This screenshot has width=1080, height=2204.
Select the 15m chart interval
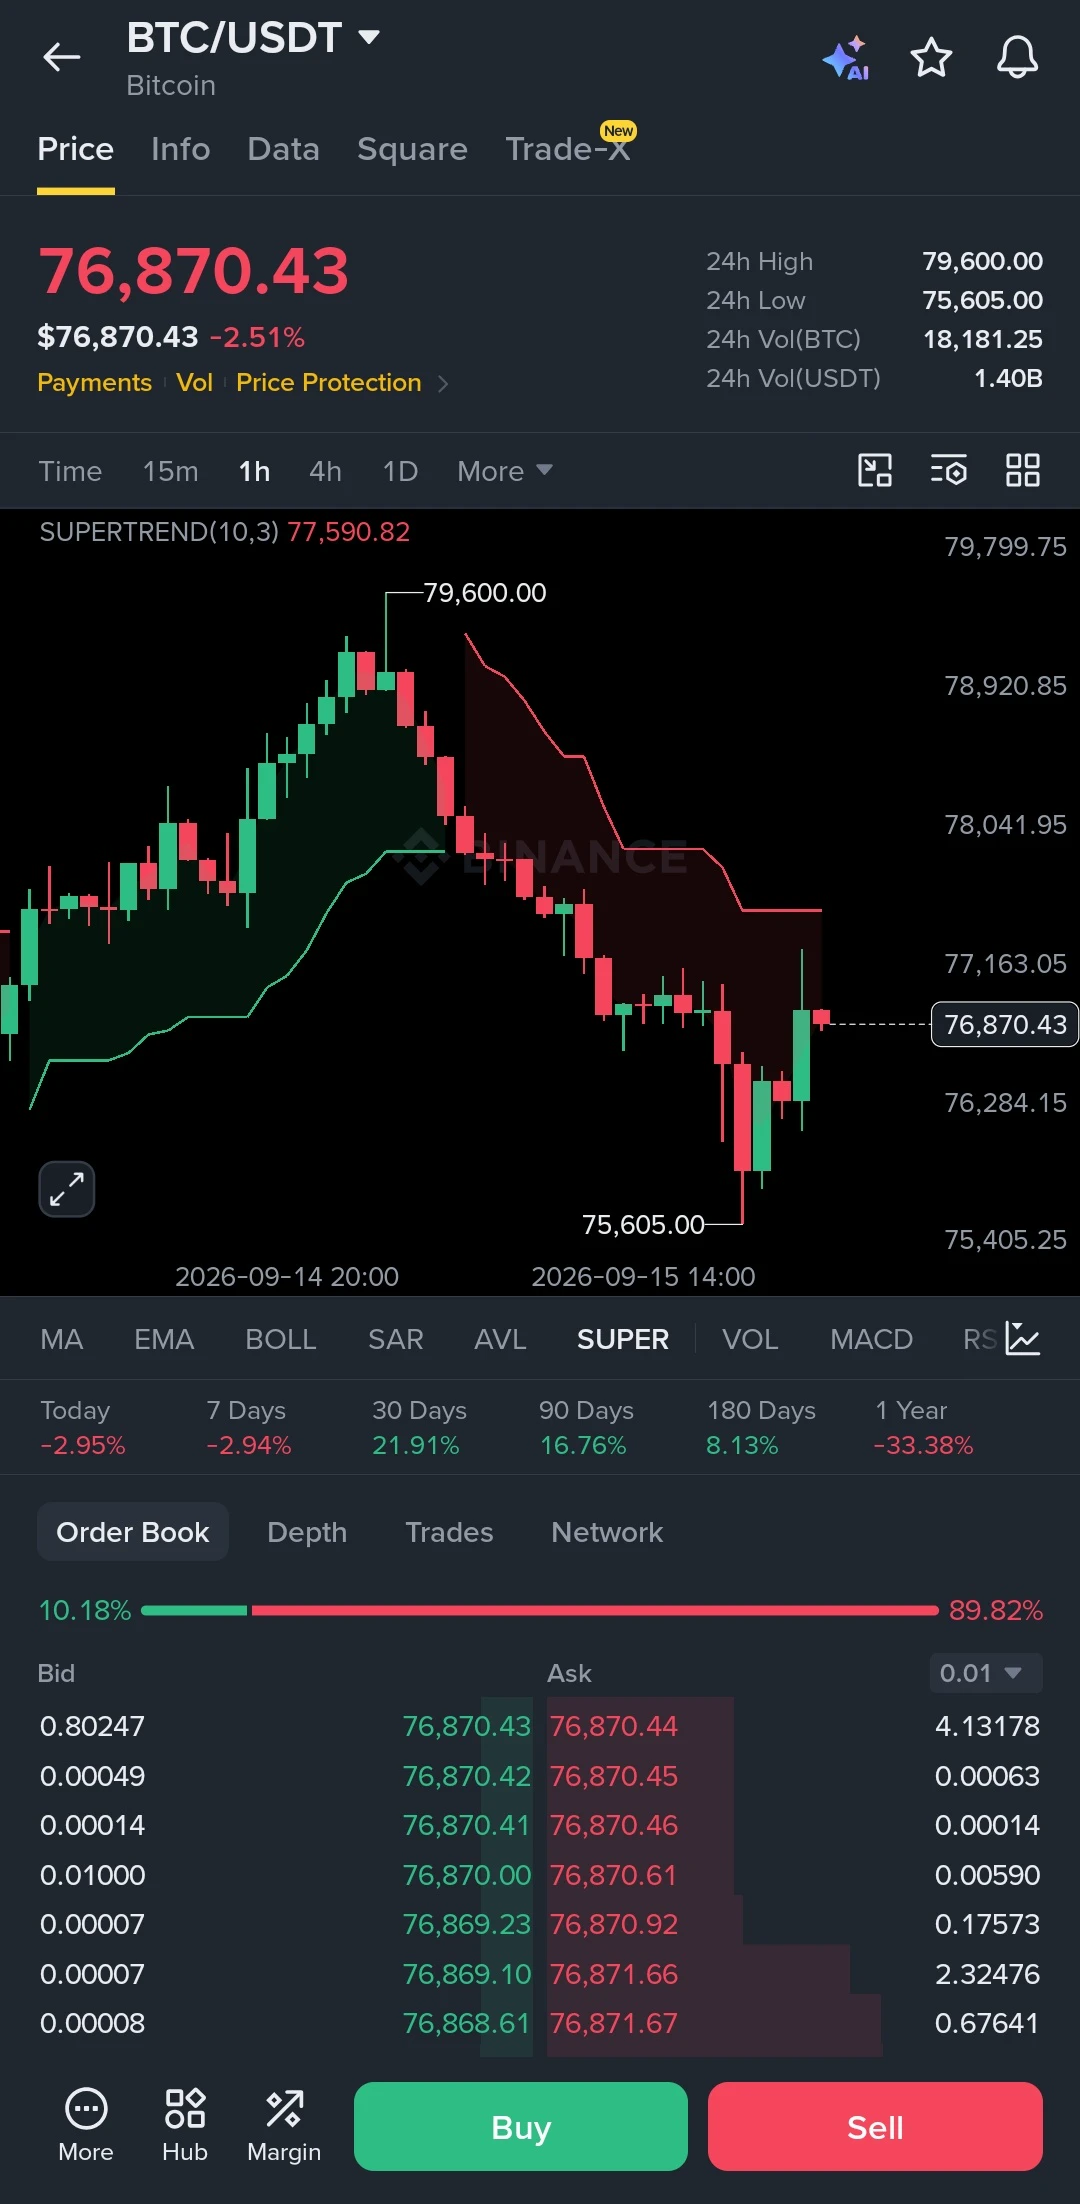coord(171,471)
